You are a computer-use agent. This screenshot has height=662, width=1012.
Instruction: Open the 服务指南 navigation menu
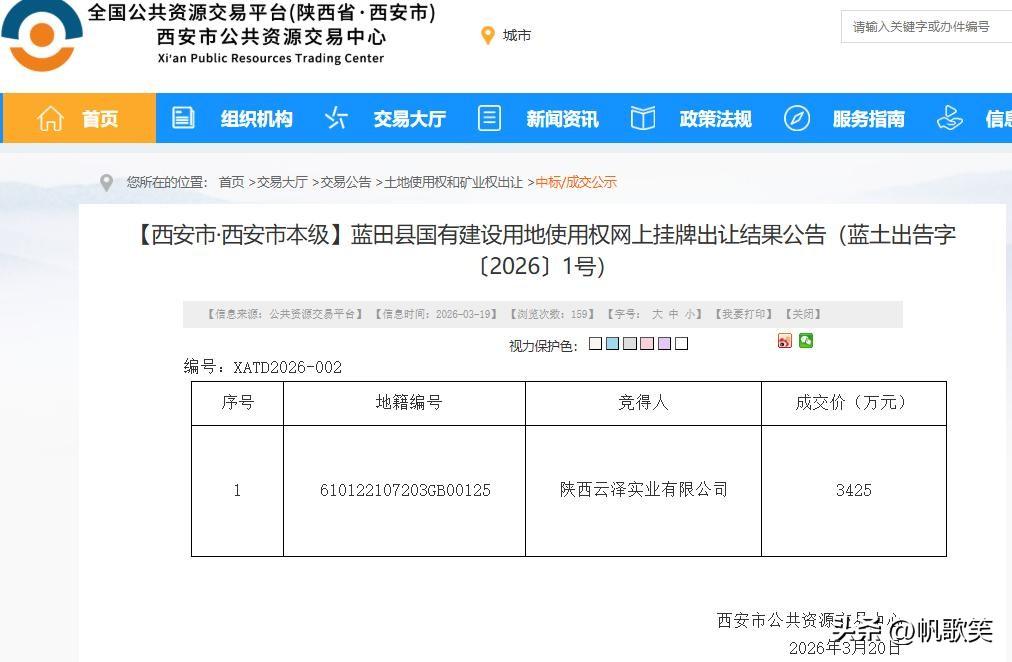[869, 119]
